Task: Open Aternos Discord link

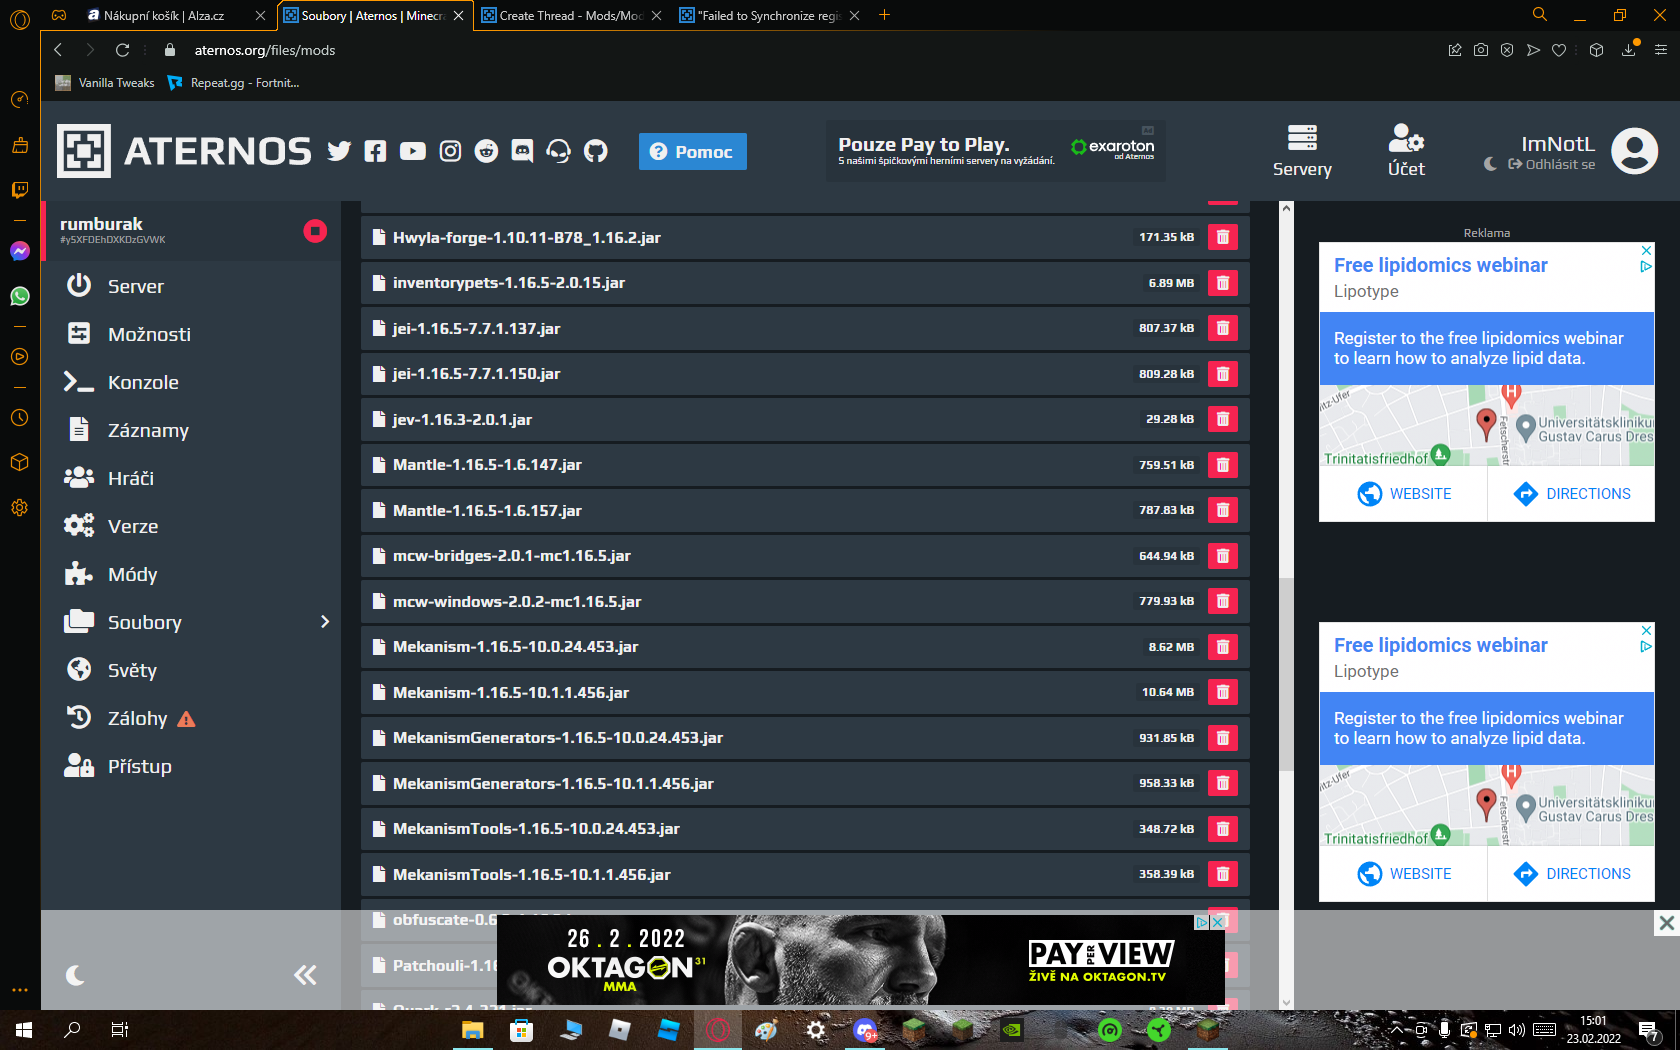Action: pos(522,151)
